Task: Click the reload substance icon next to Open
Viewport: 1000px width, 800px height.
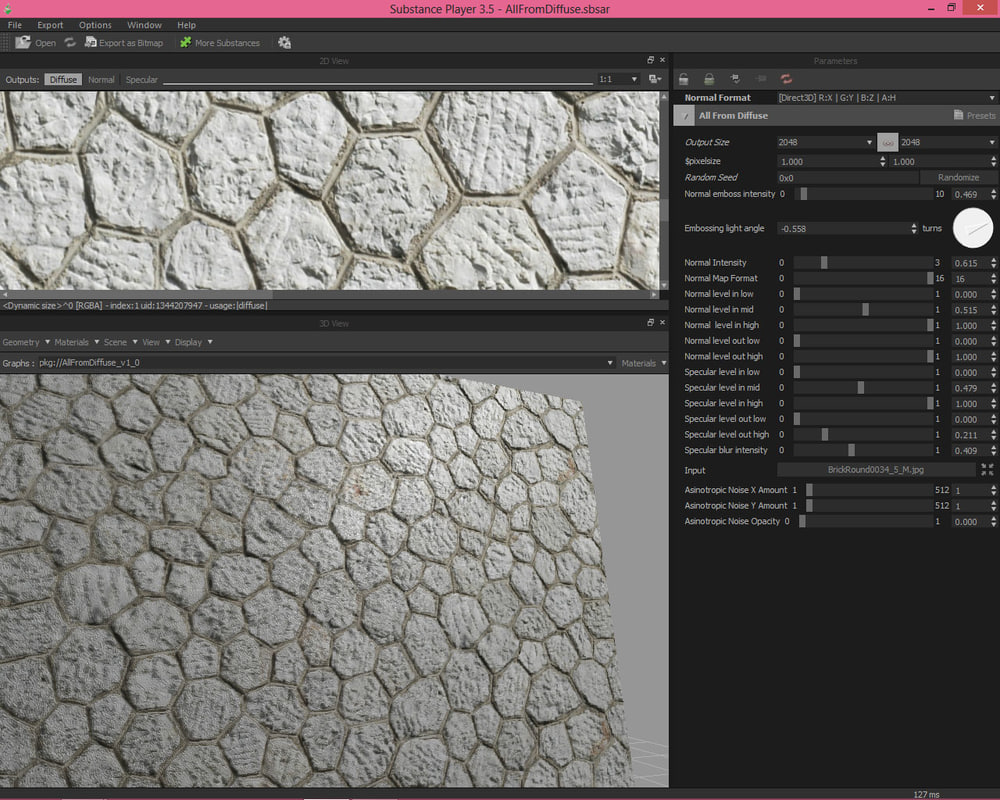Action: coord(70,43)
